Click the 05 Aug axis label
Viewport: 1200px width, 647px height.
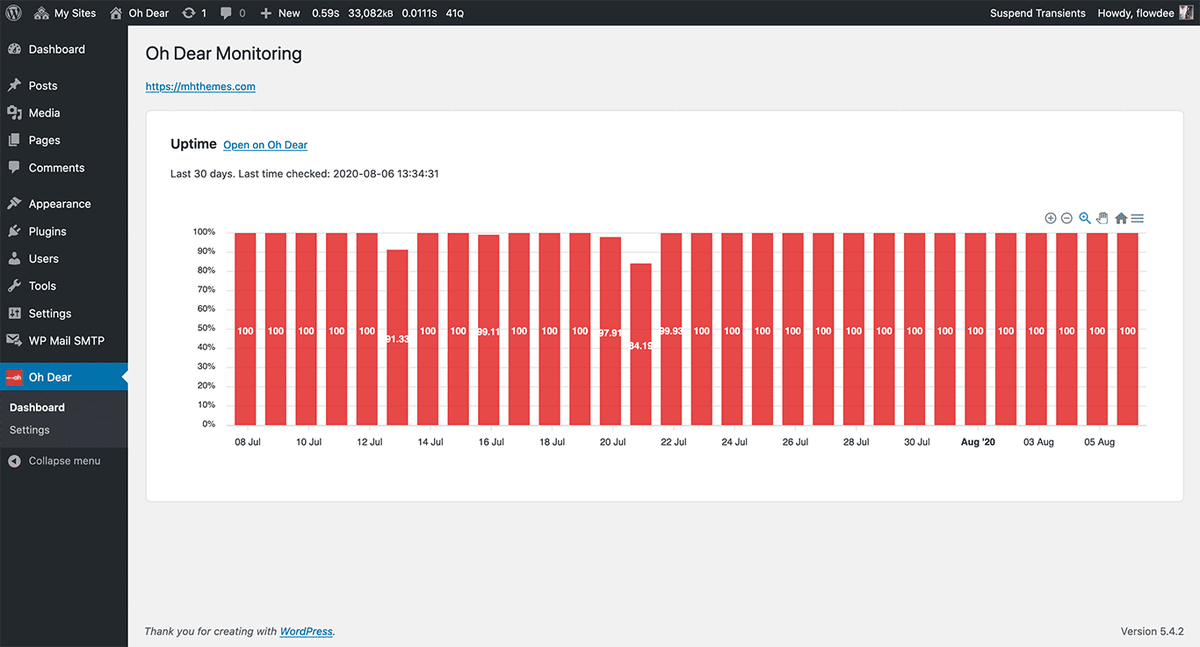1099,442
